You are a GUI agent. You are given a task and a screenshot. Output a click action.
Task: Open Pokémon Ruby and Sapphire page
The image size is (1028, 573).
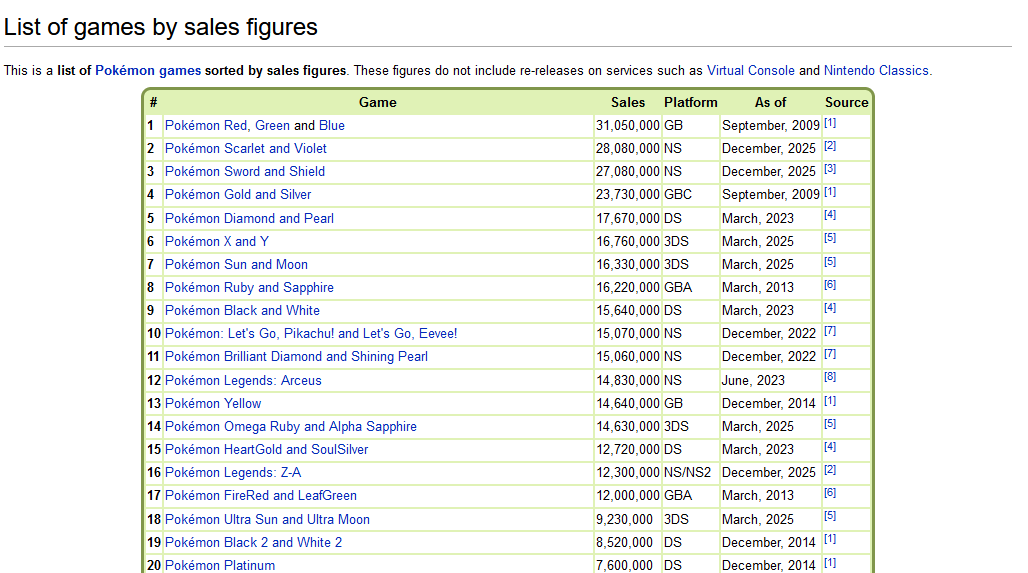pos(249,287)
